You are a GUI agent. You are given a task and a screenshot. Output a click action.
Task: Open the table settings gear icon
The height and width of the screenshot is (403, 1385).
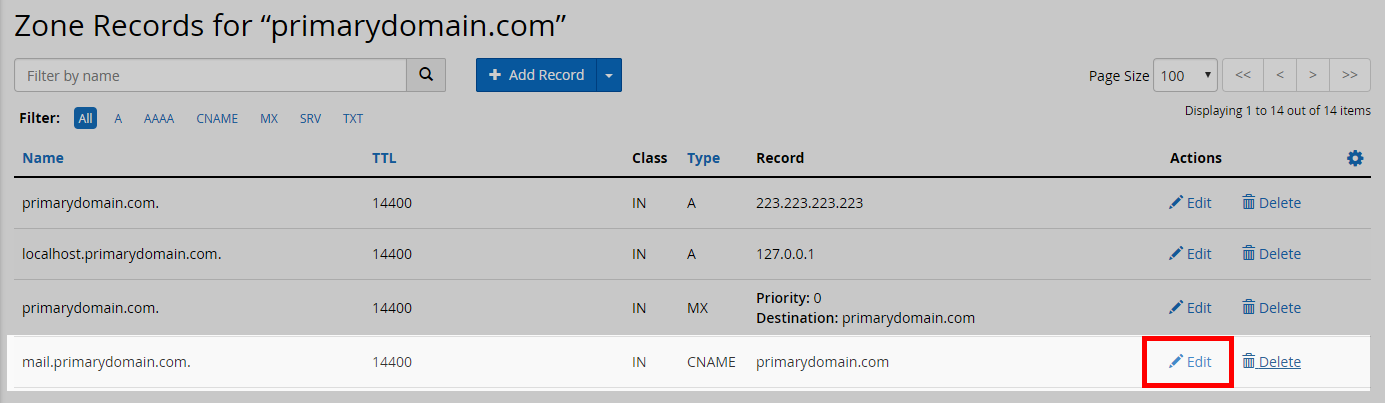click(1355, 158)
